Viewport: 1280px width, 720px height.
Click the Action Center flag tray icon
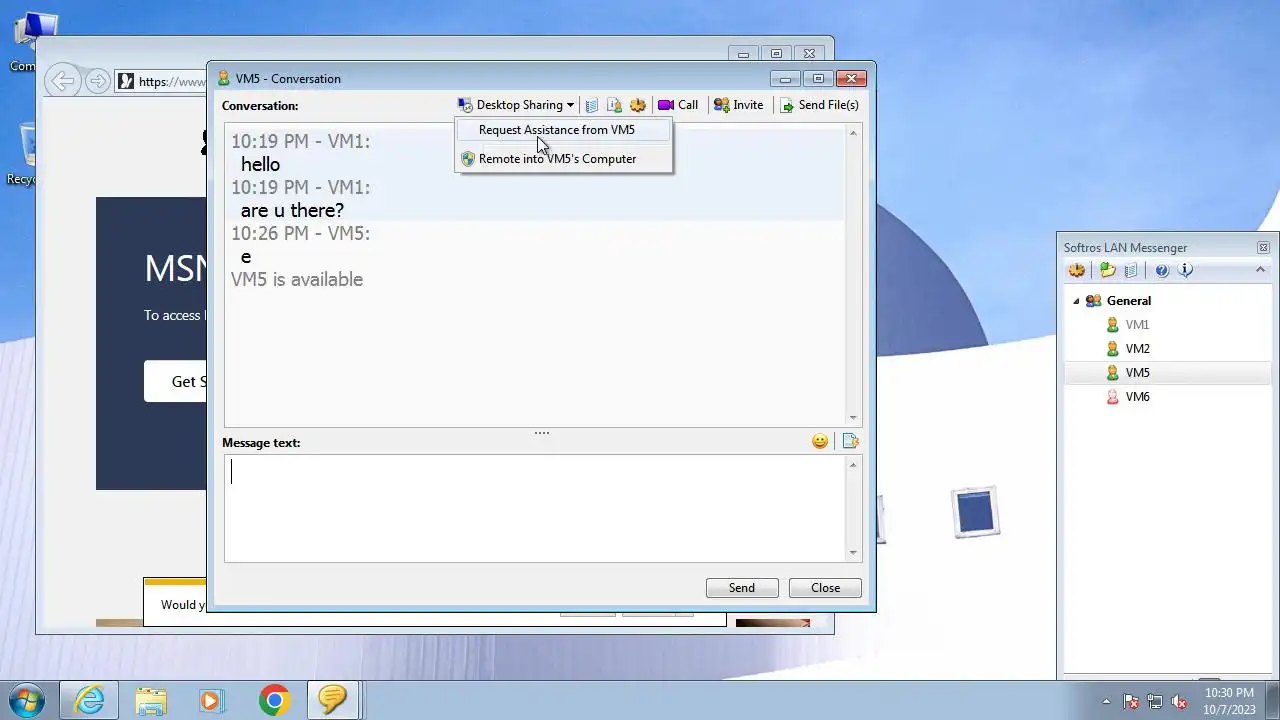(x=1131, y=701)
